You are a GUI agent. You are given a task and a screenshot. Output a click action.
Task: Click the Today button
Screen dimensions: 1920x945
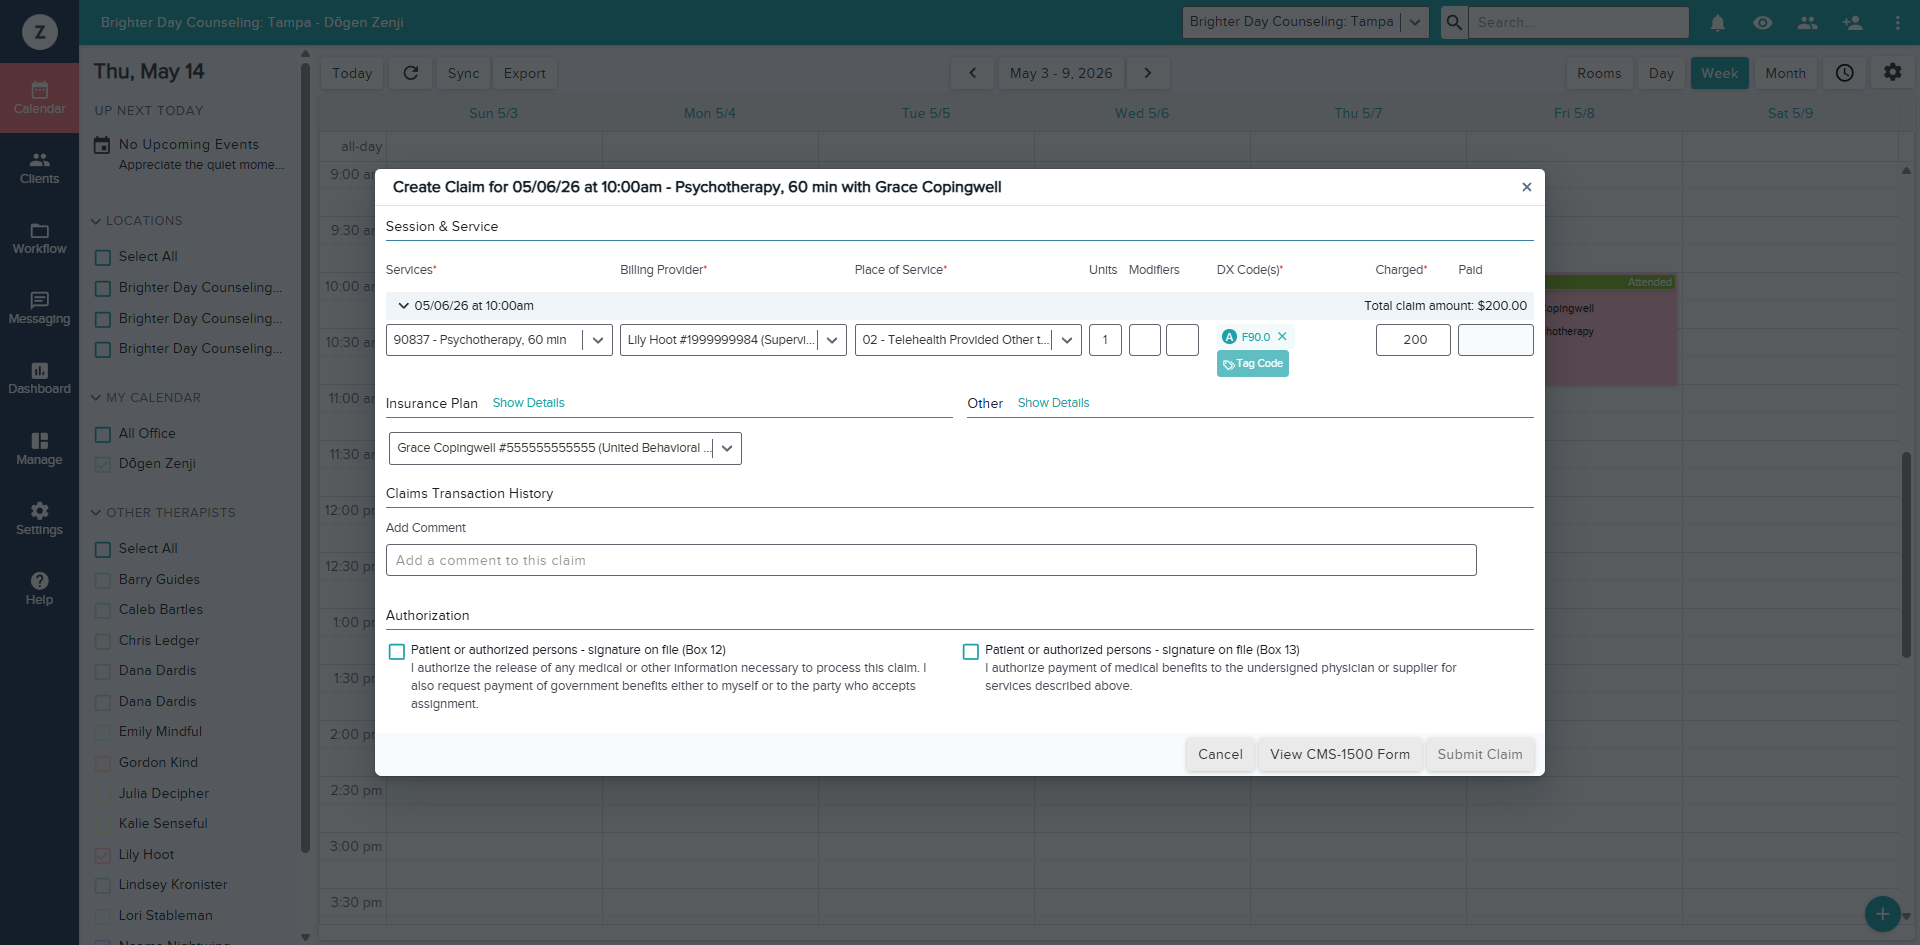(352, 73)
